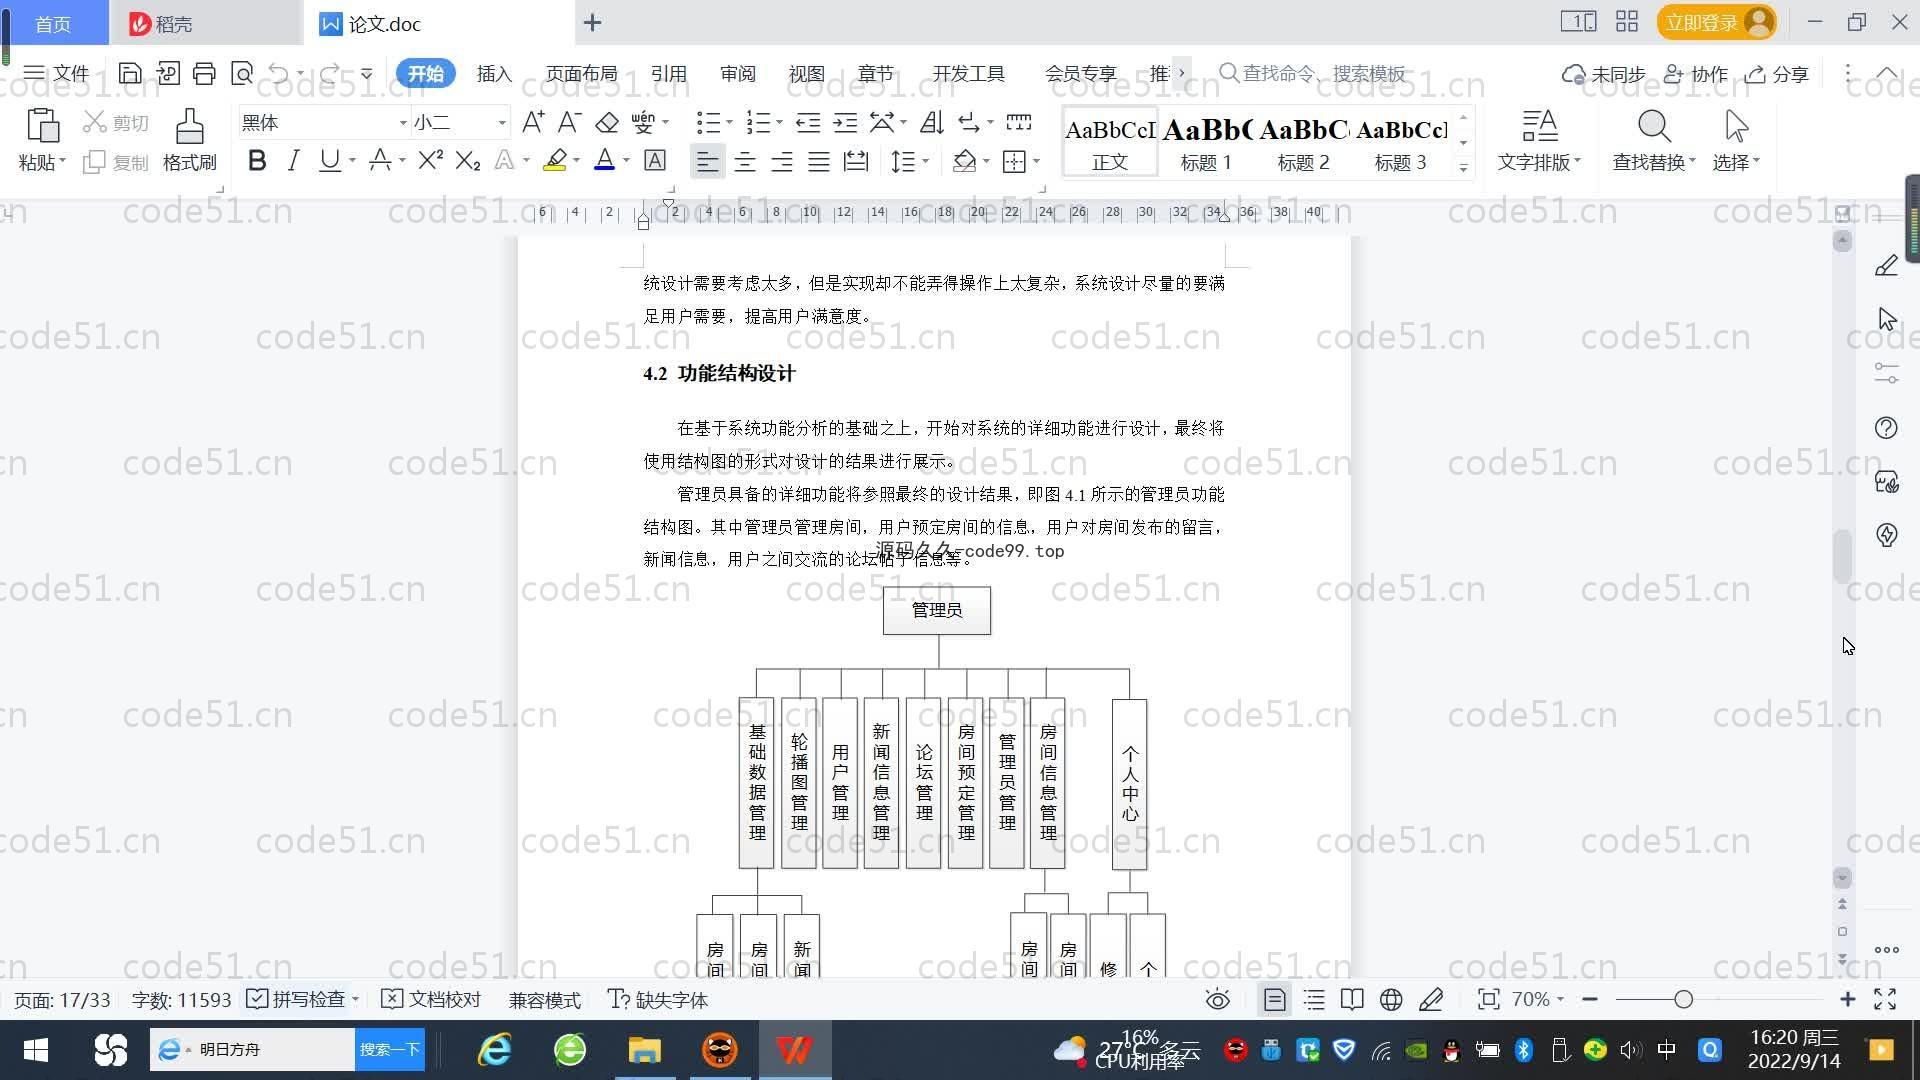
Task: Open the 视图 View tab
Action: [x=806, y=74]
